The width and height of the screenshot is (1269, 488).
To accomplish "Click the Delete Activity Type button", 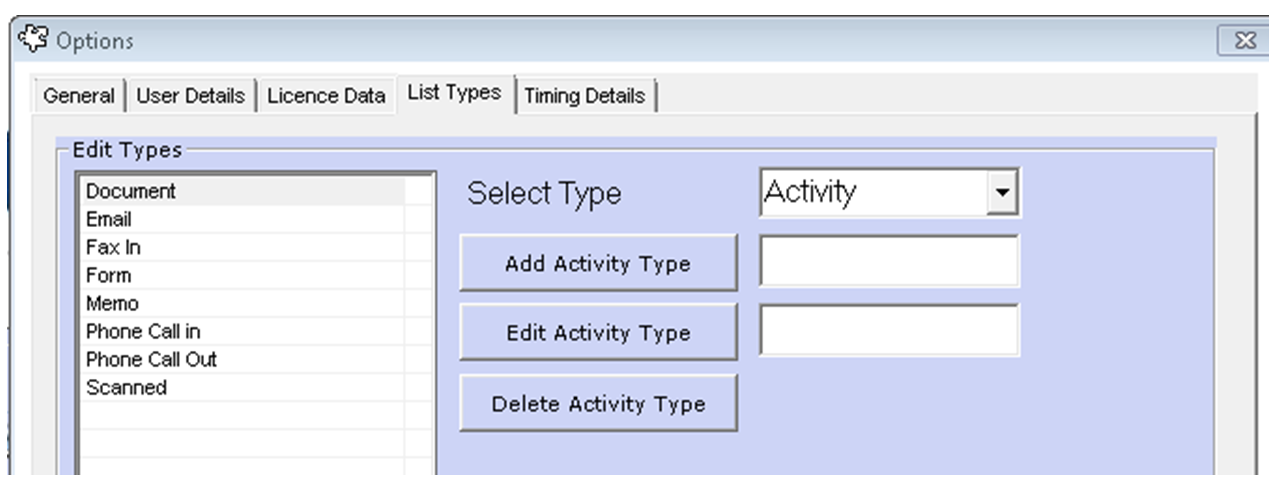I will click(598, 403).
